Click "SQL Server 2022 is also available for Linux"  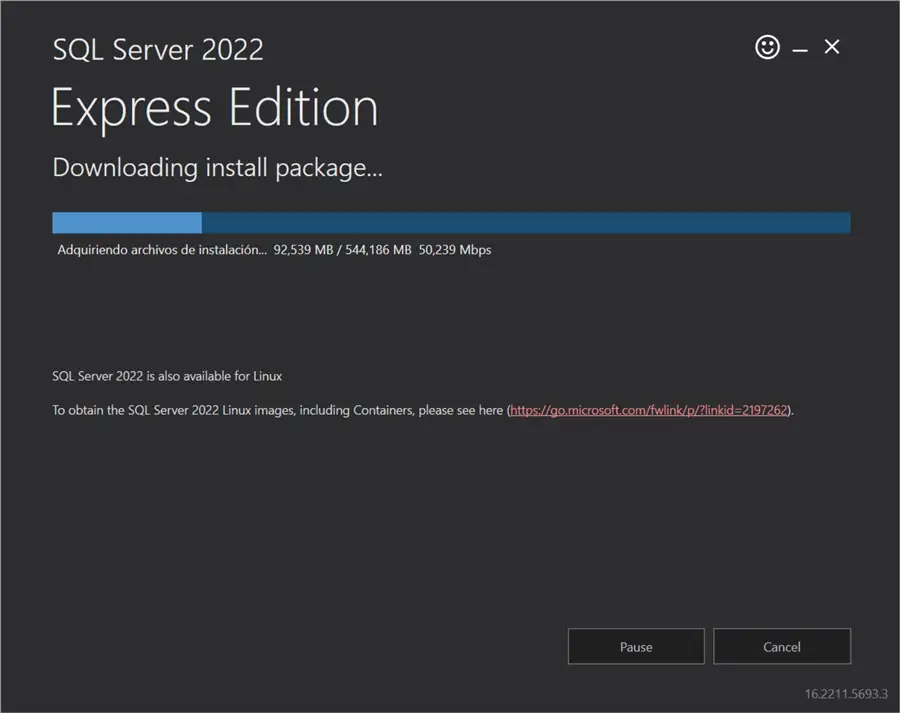tap(167, 376)
